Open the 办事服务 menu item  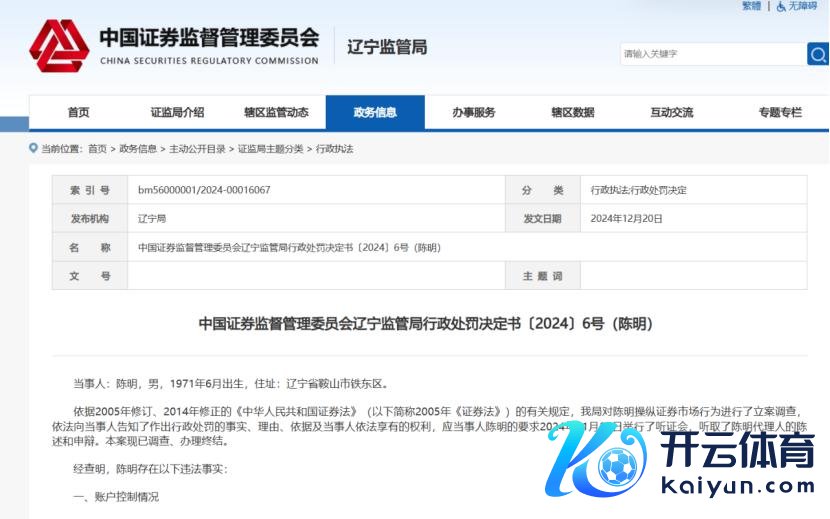click(x=474, y=113)
